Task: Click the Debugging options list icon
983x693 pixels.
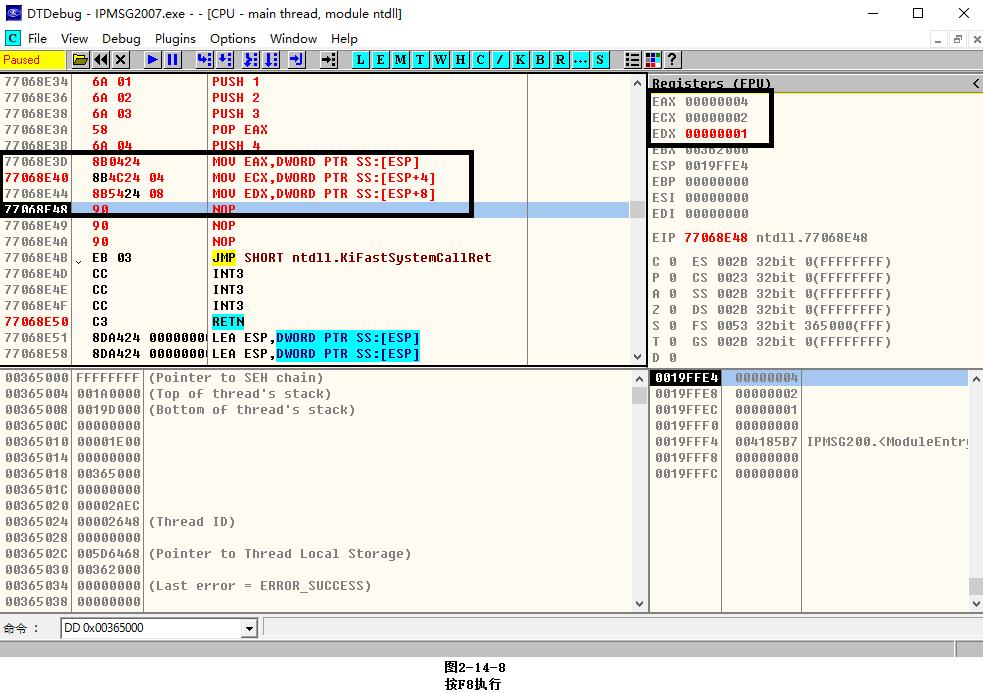Action: point(633,60)
